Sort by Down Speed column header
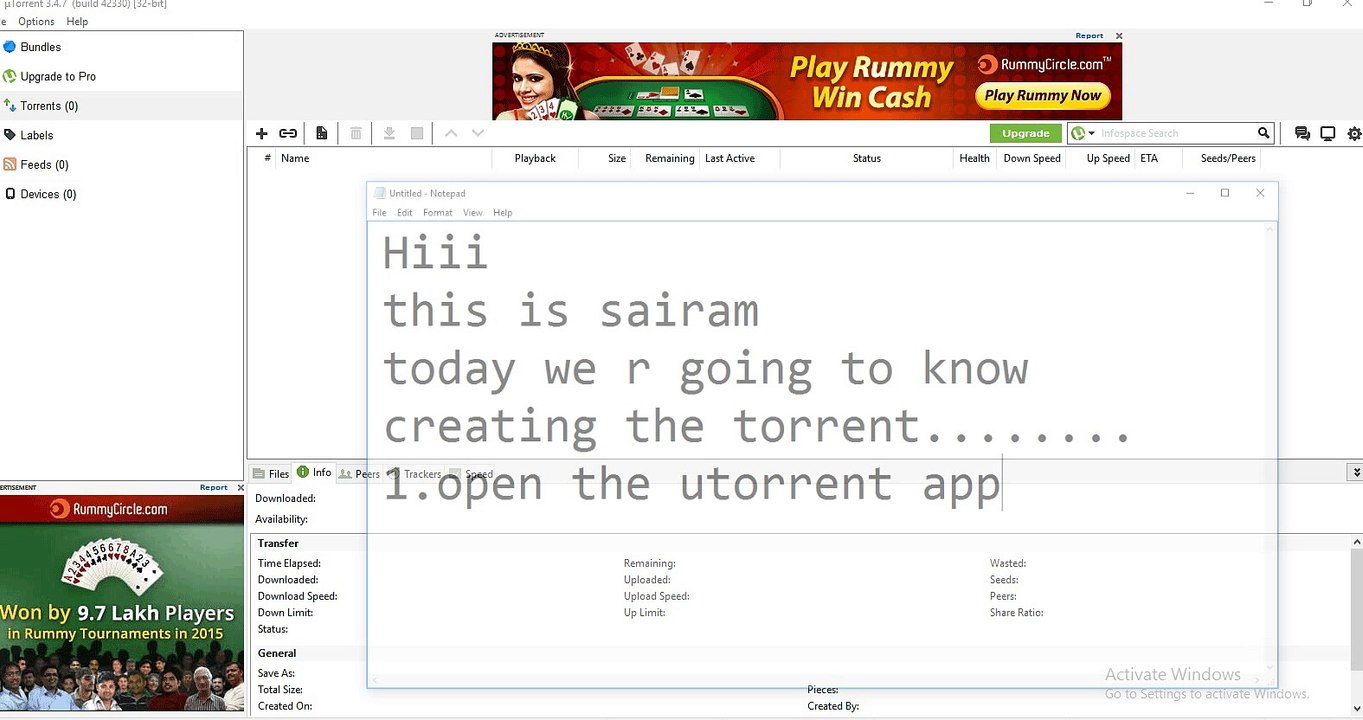Screen dimensions: 1363x720 1032,158
